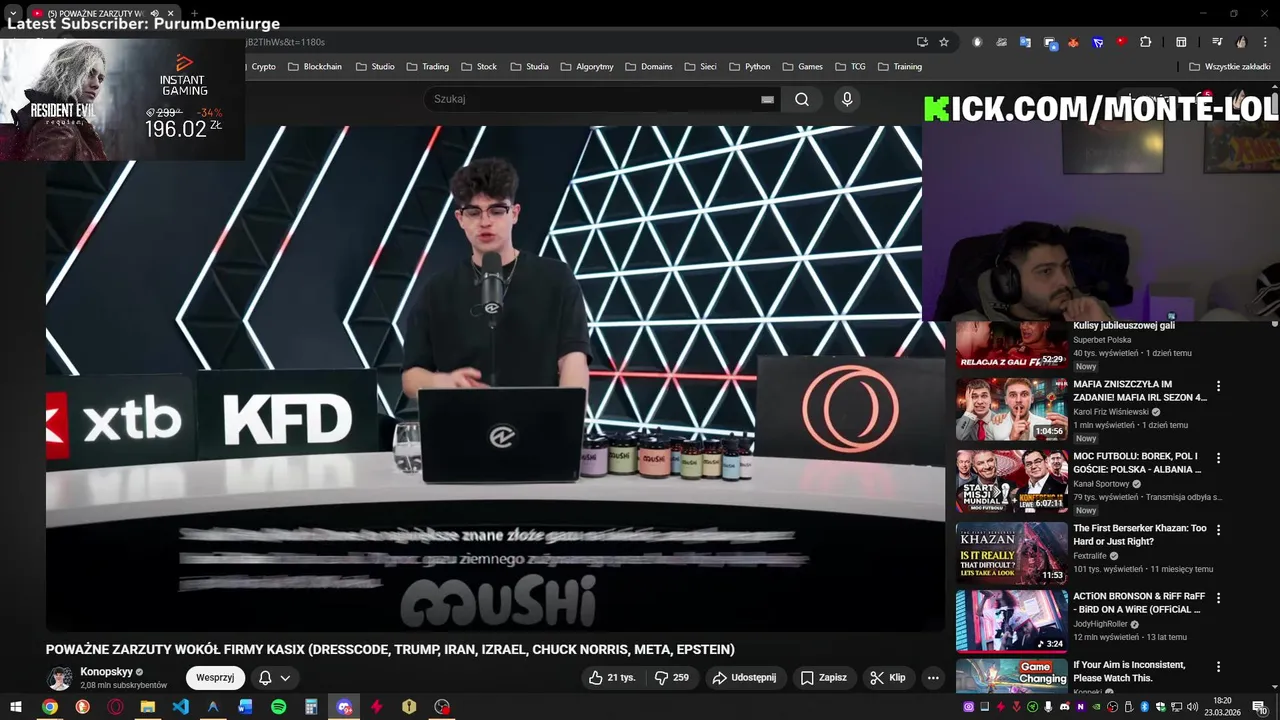The height and width of the screenshot is (720, 1280).
Task: Bookmark page with the star icon
Action: (x=944, y=42)
